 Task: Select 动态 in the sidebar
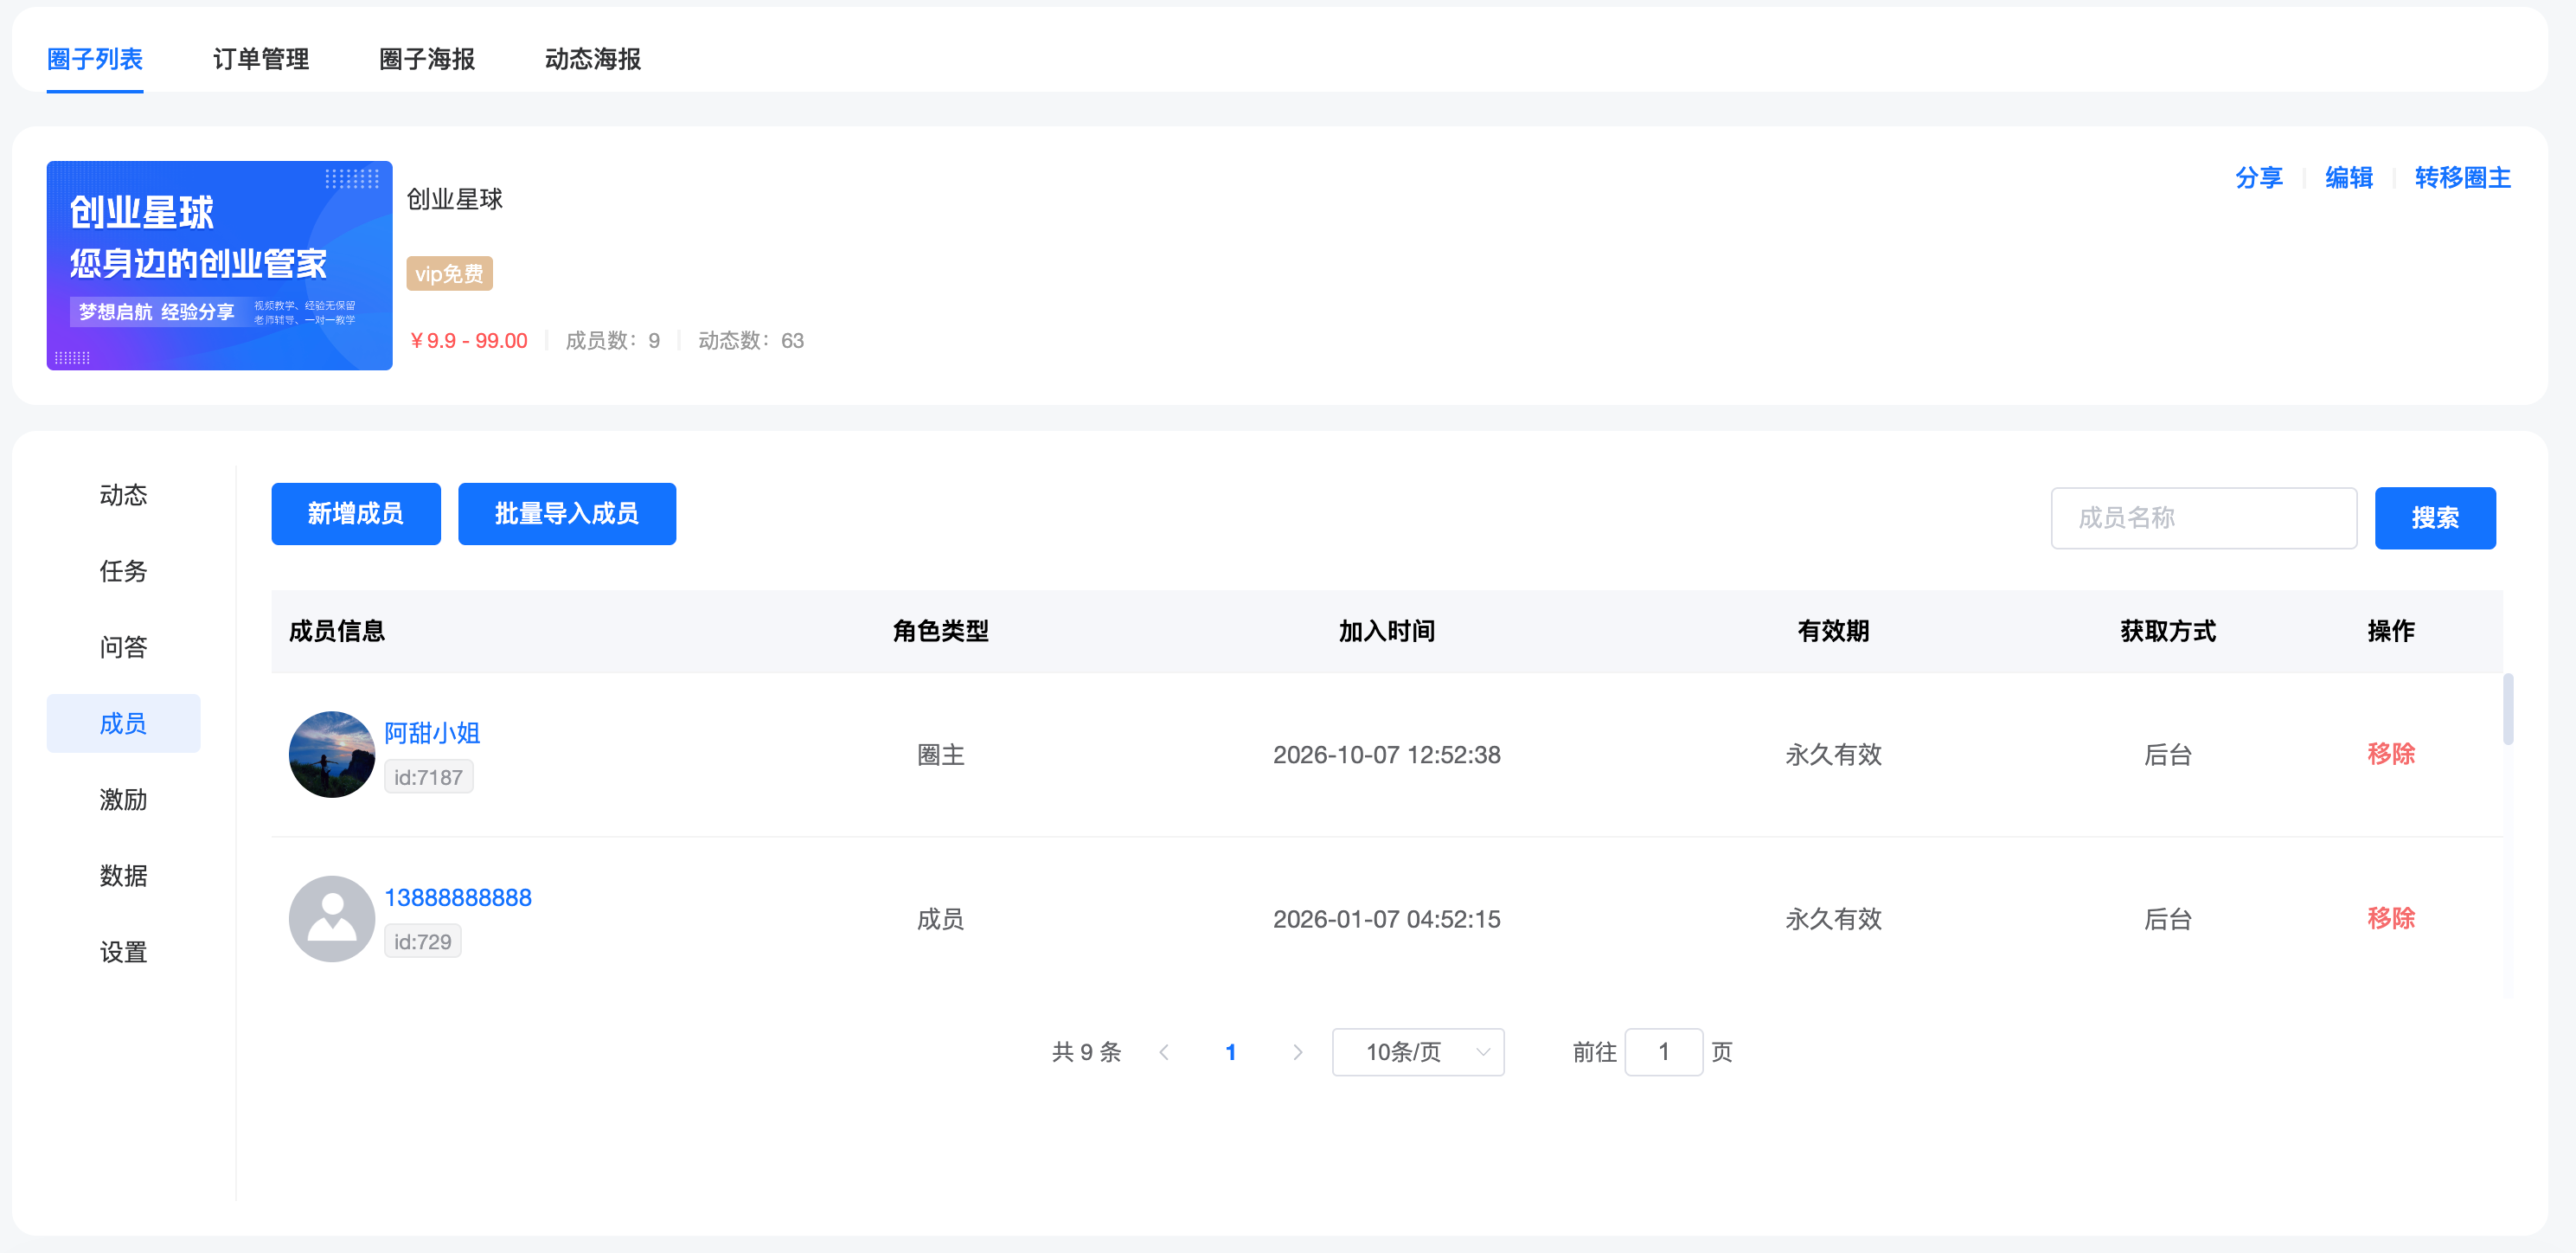coord(124,495)
